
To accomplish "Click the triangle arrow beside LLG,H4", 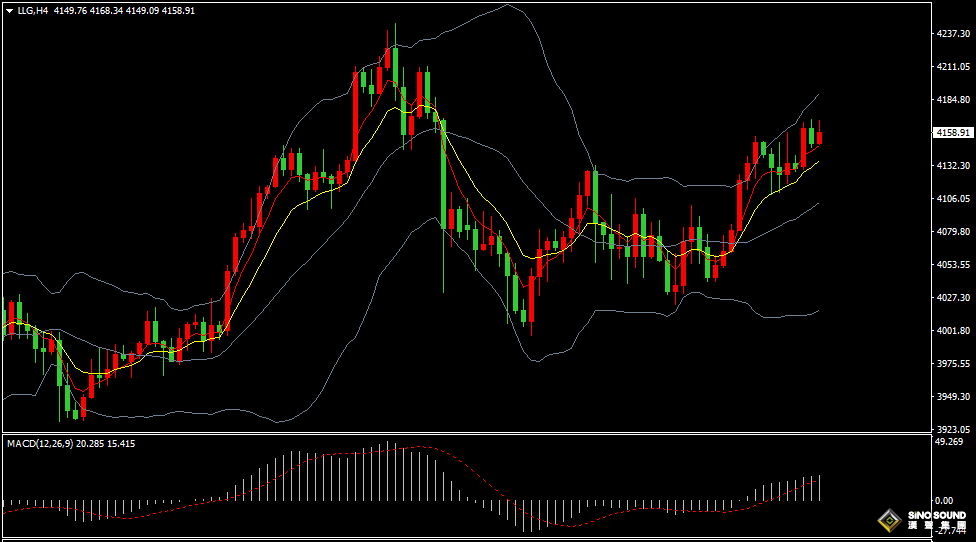I will click(x=9, y=10).
